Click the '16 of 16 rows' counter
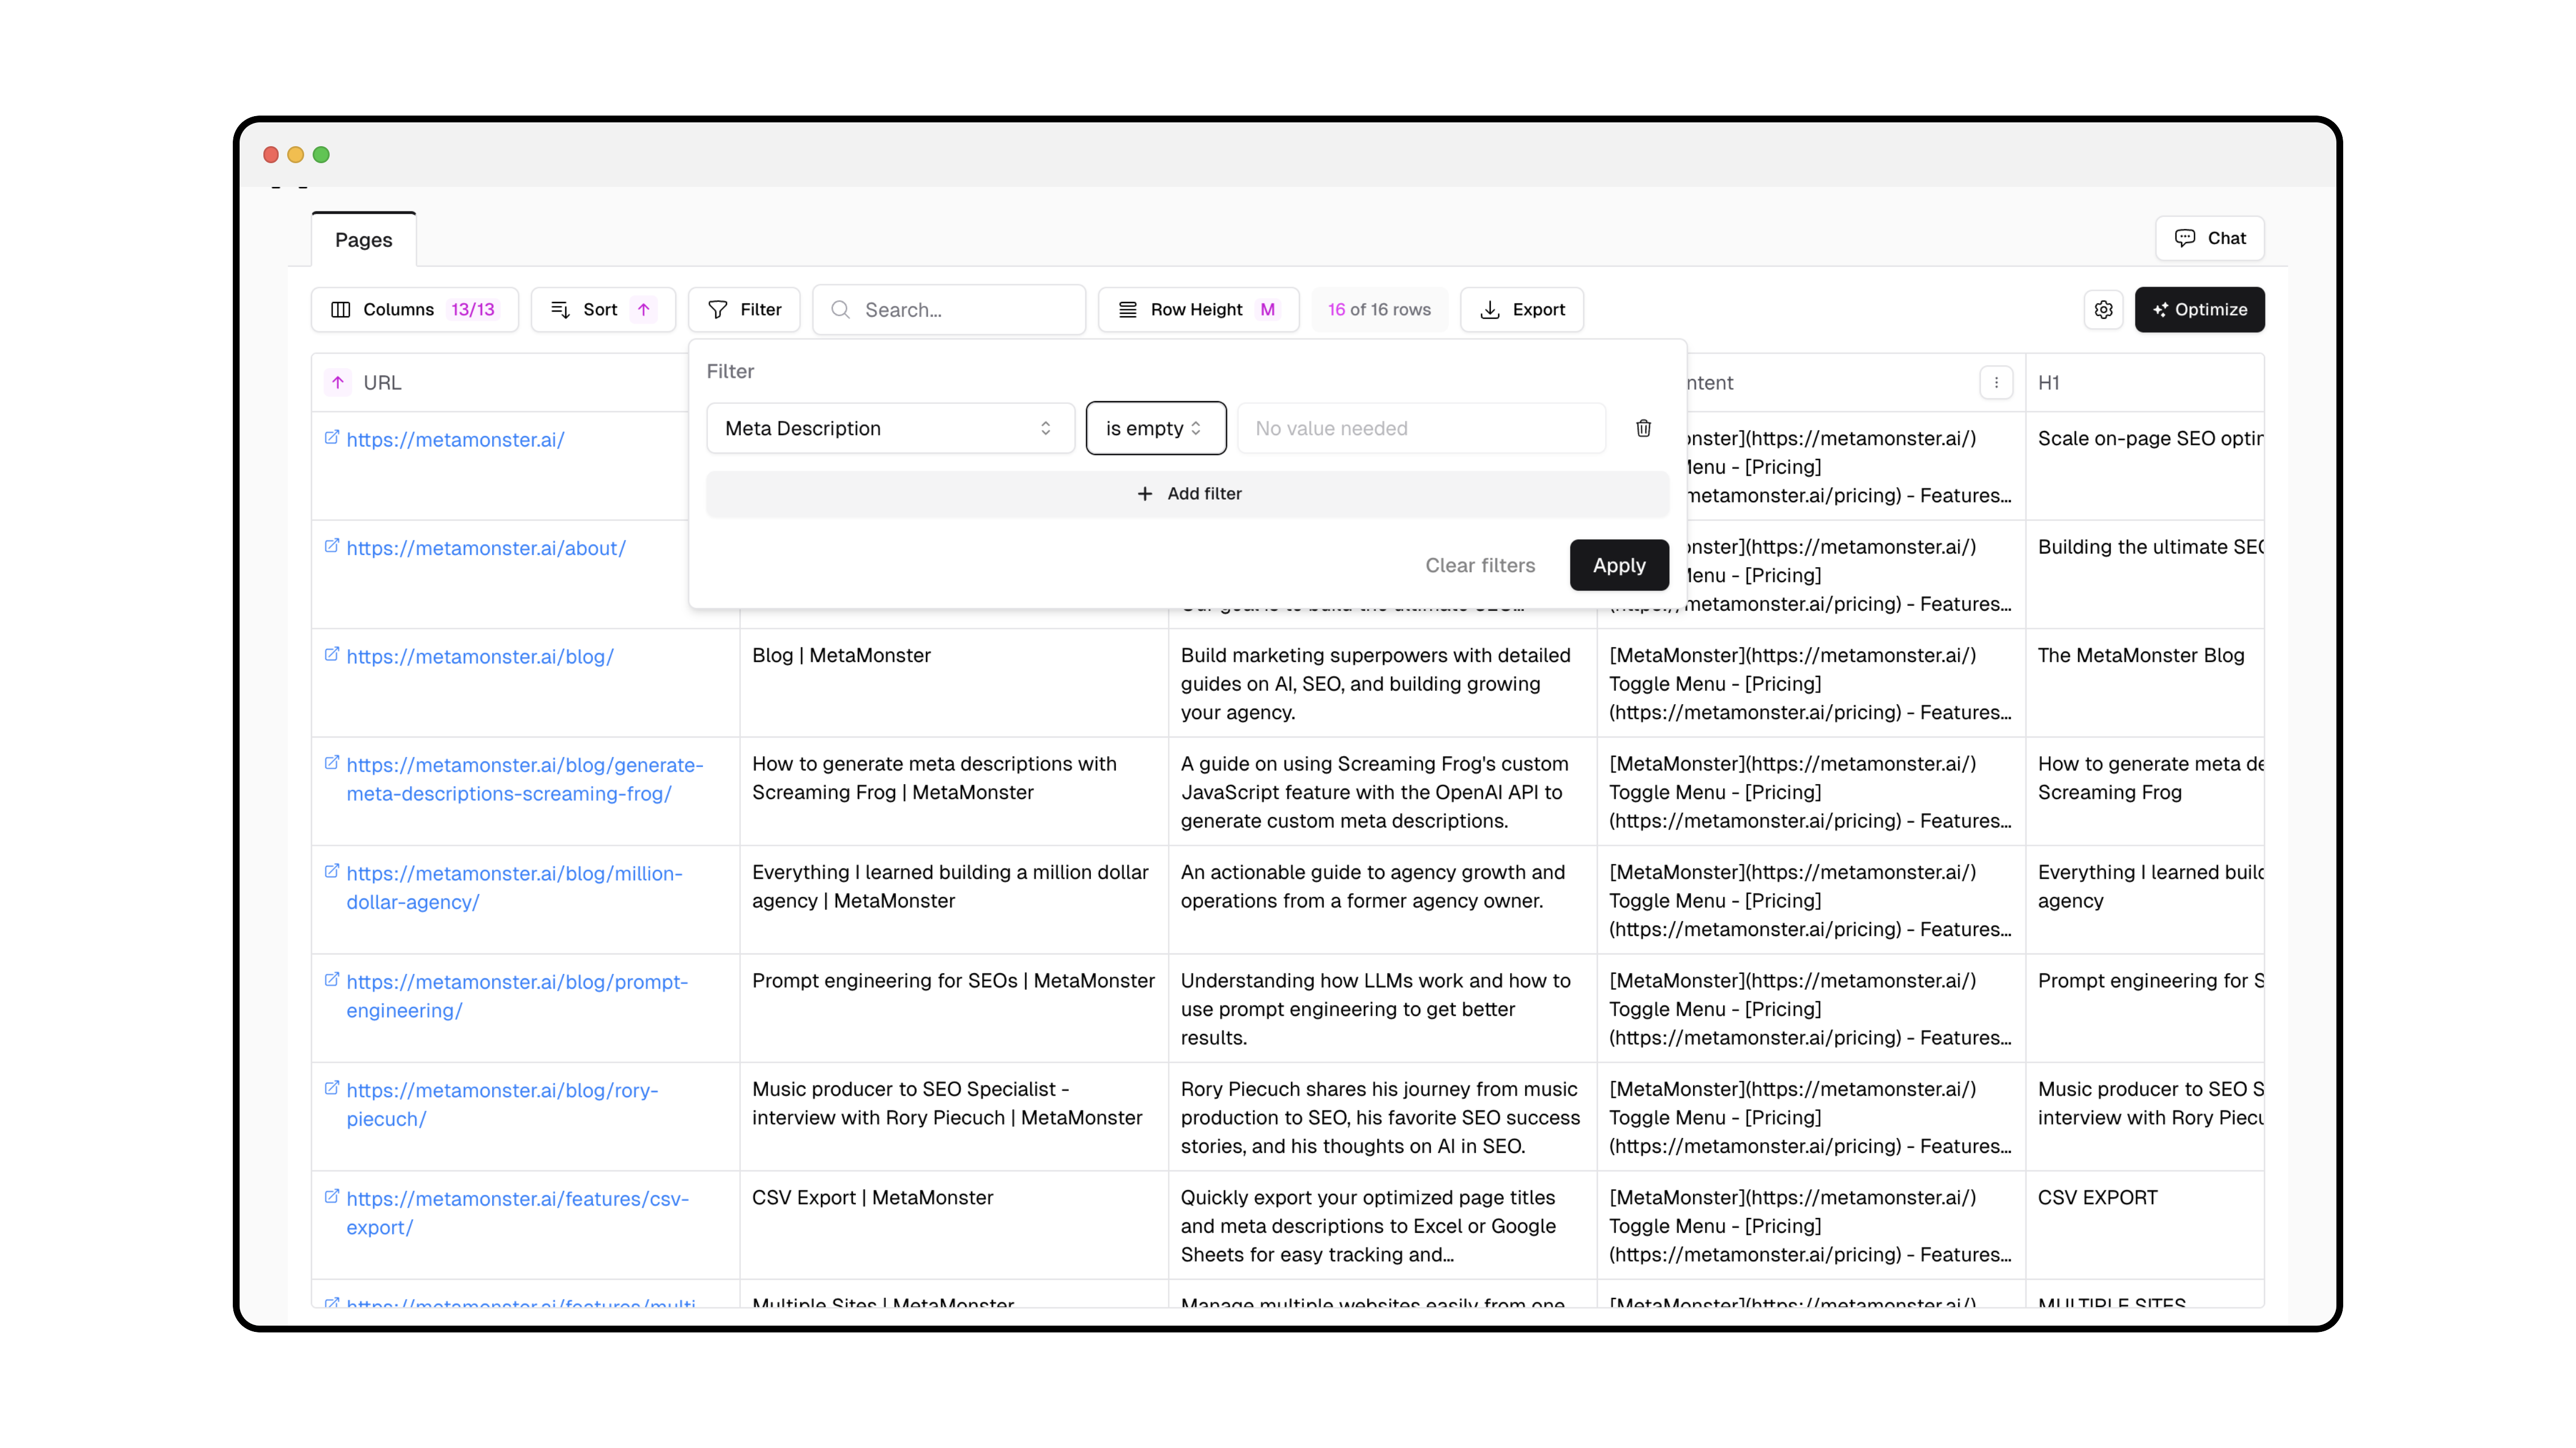 [1379, 310]
